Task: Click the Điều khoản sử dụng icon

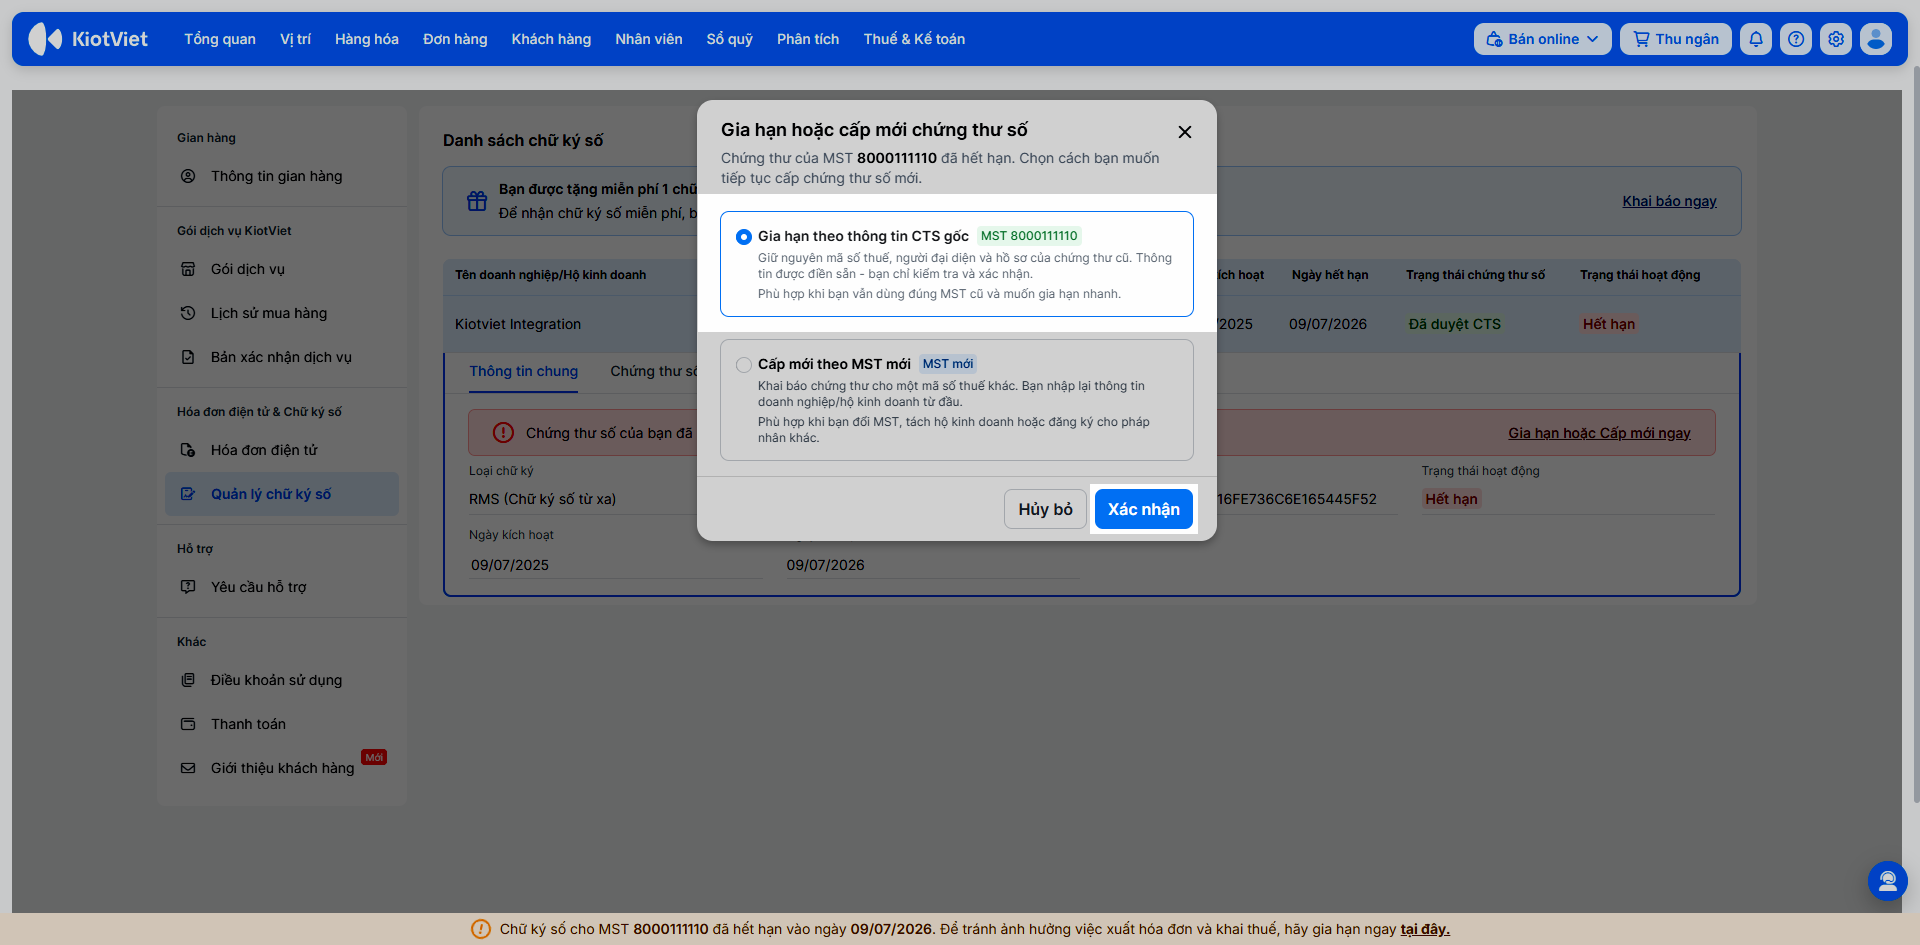Action: coord(188,680)
